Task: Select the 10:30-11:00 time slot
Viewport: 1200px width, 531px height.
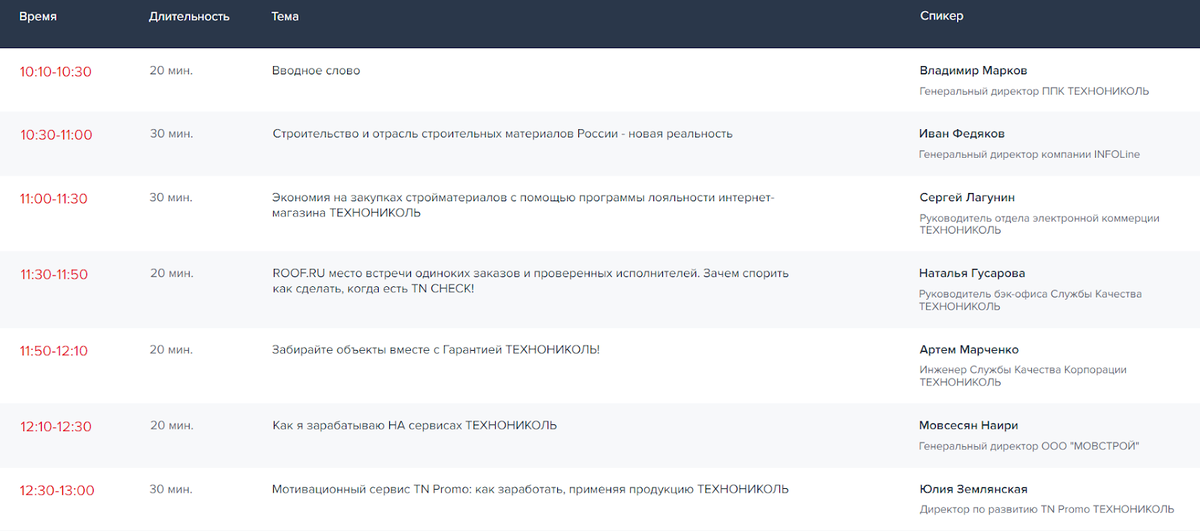Action: click(x=56, y=134)
